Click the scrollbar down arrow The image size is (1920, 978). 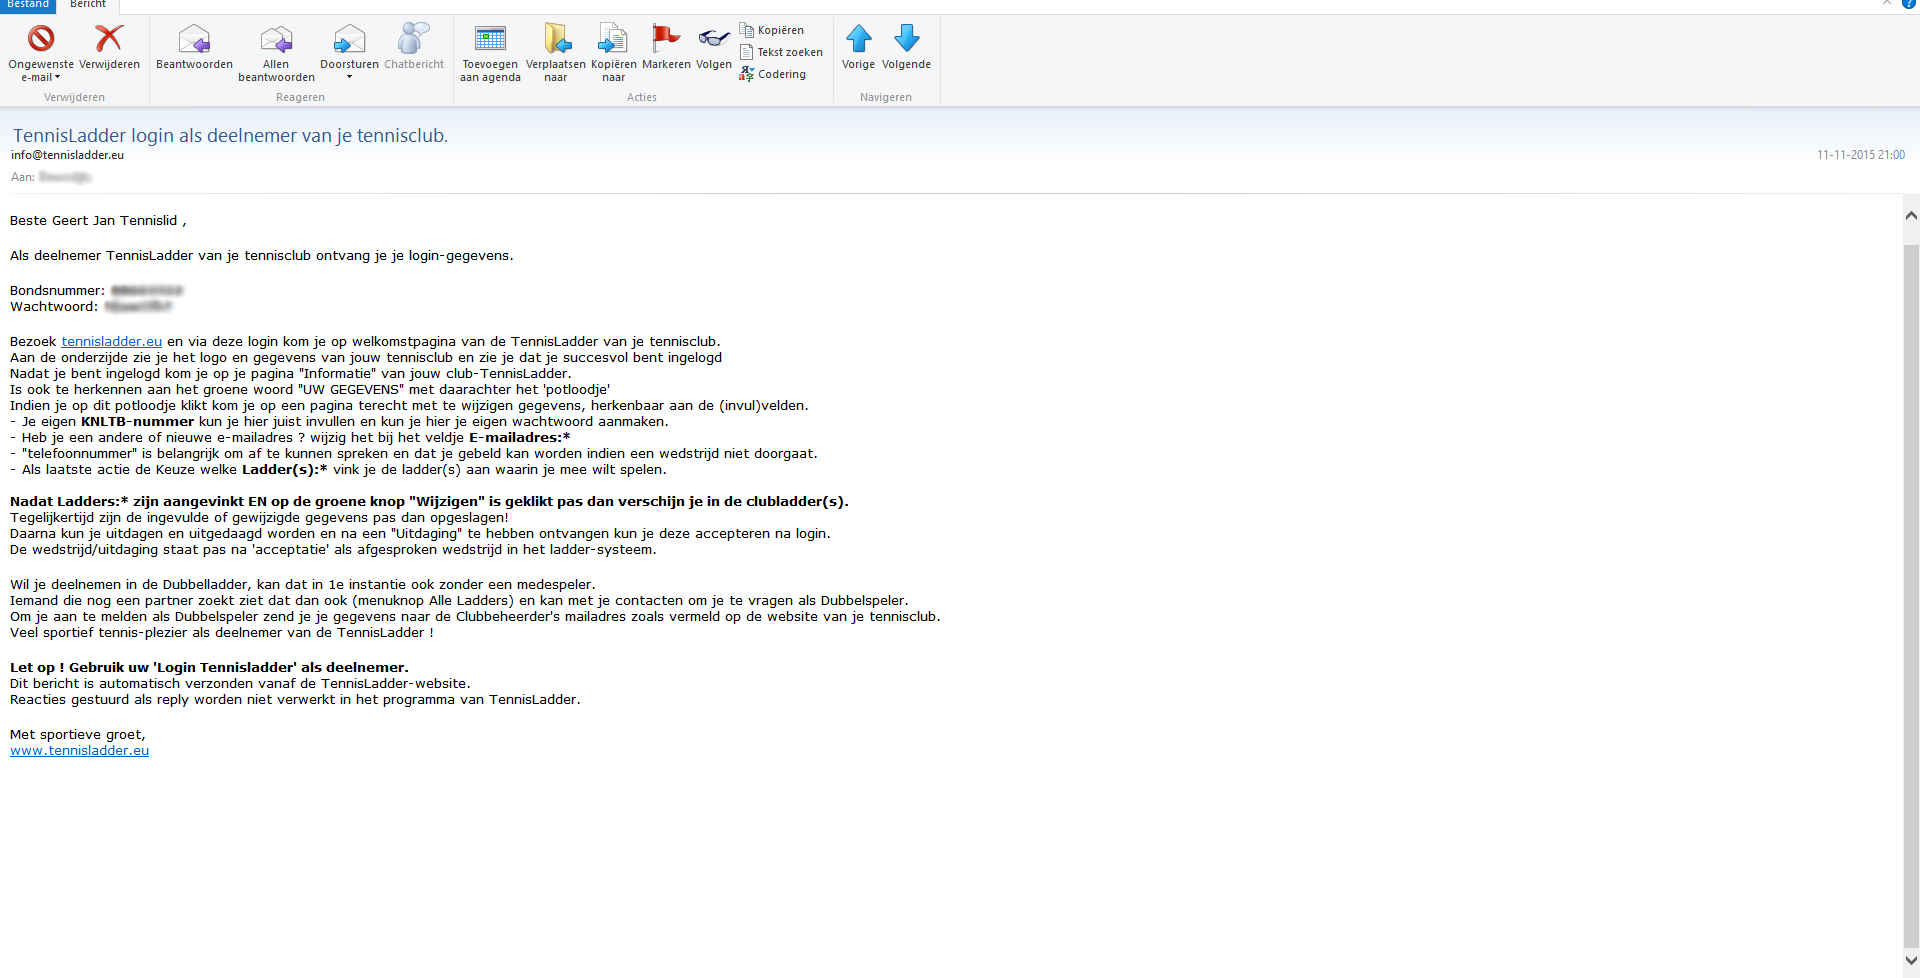pyautogui.click(x=1911, y=961)
